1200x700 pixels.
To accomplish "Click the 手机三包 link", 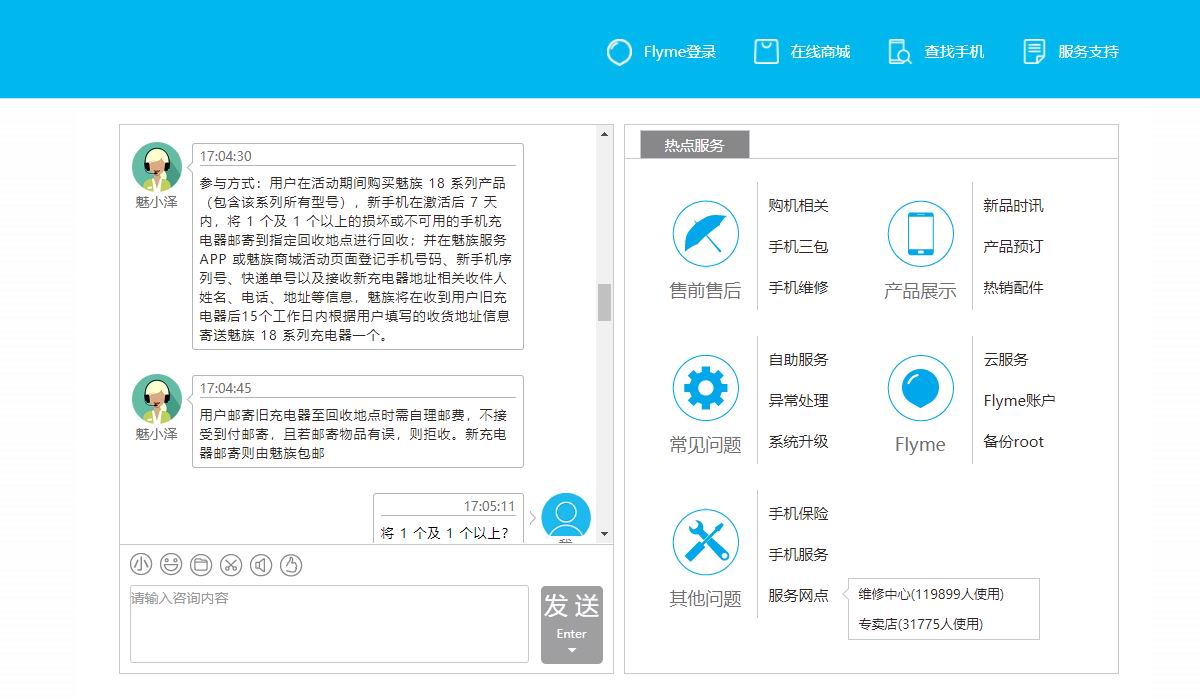I will [x=798, y=247].
